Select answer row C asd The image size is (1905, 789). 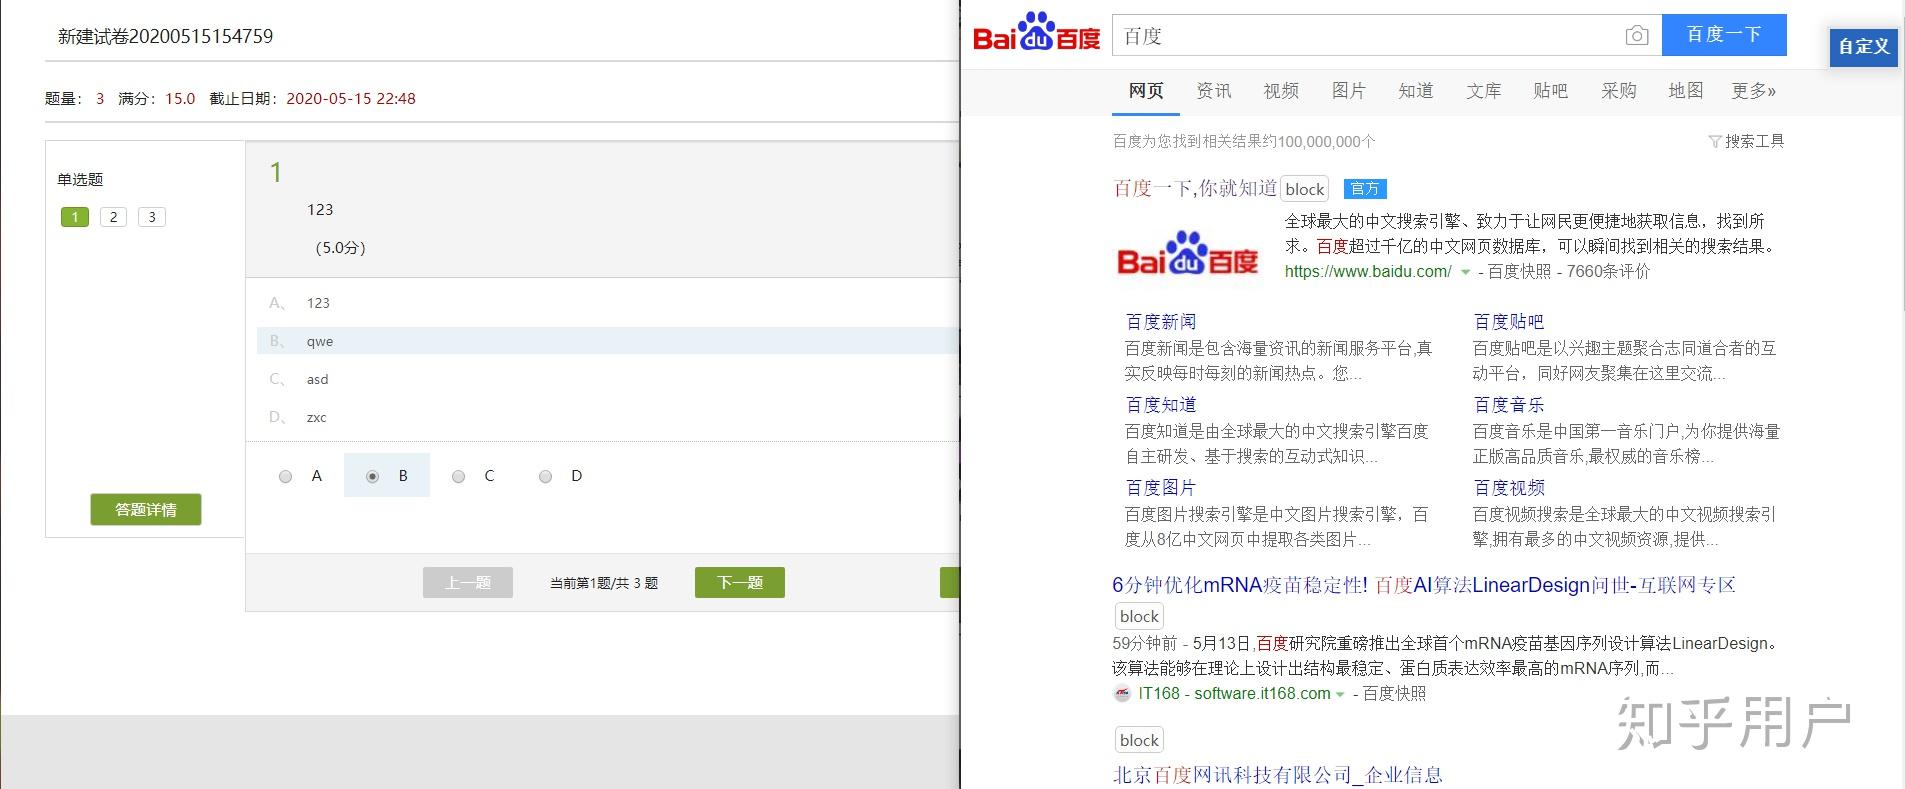point(607,379)
